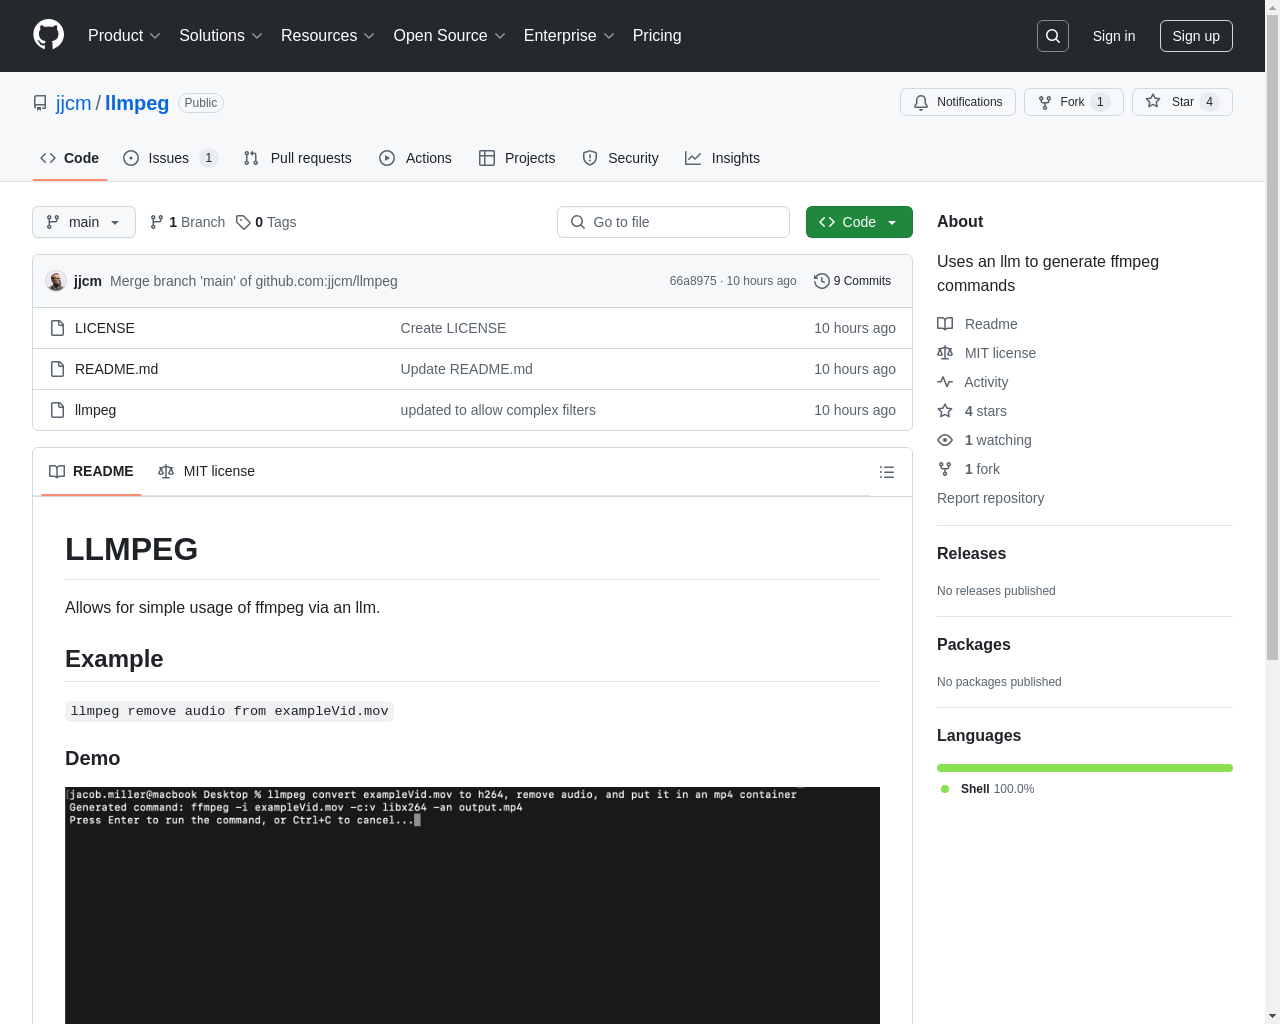Open 'updated to allow complex filters' commit
This screenshot has width=1280, height=1024.
pyautogui.click(x=498, y=410)
